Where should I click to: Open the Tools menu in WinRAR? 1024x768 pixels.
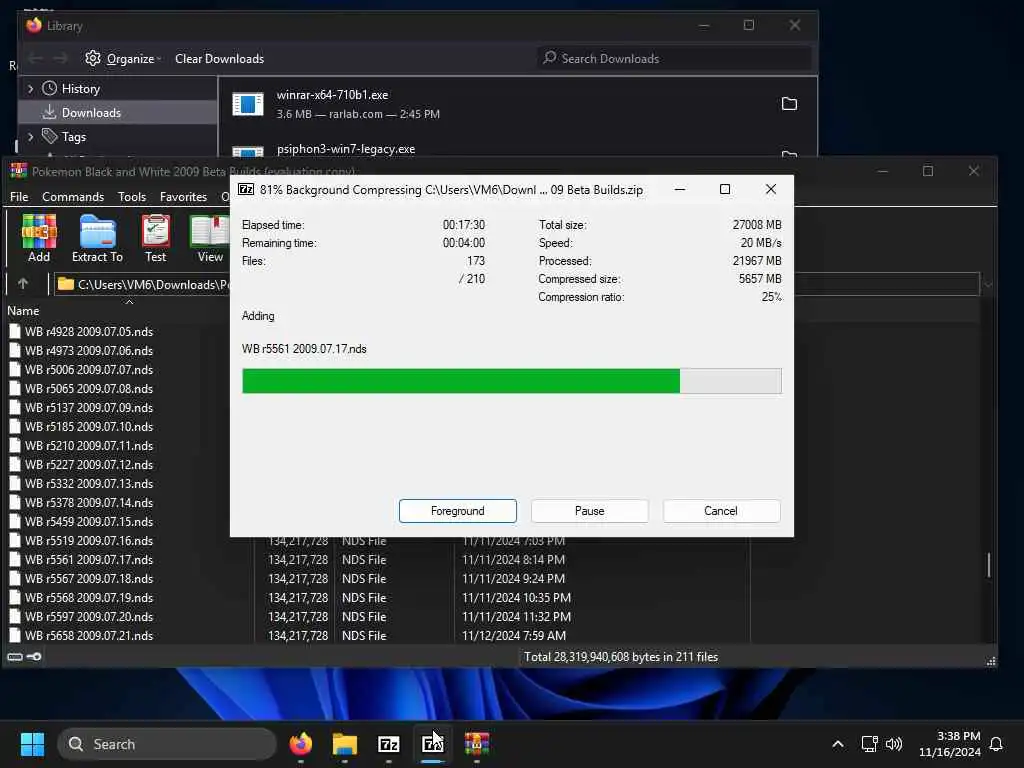[132, 197]
